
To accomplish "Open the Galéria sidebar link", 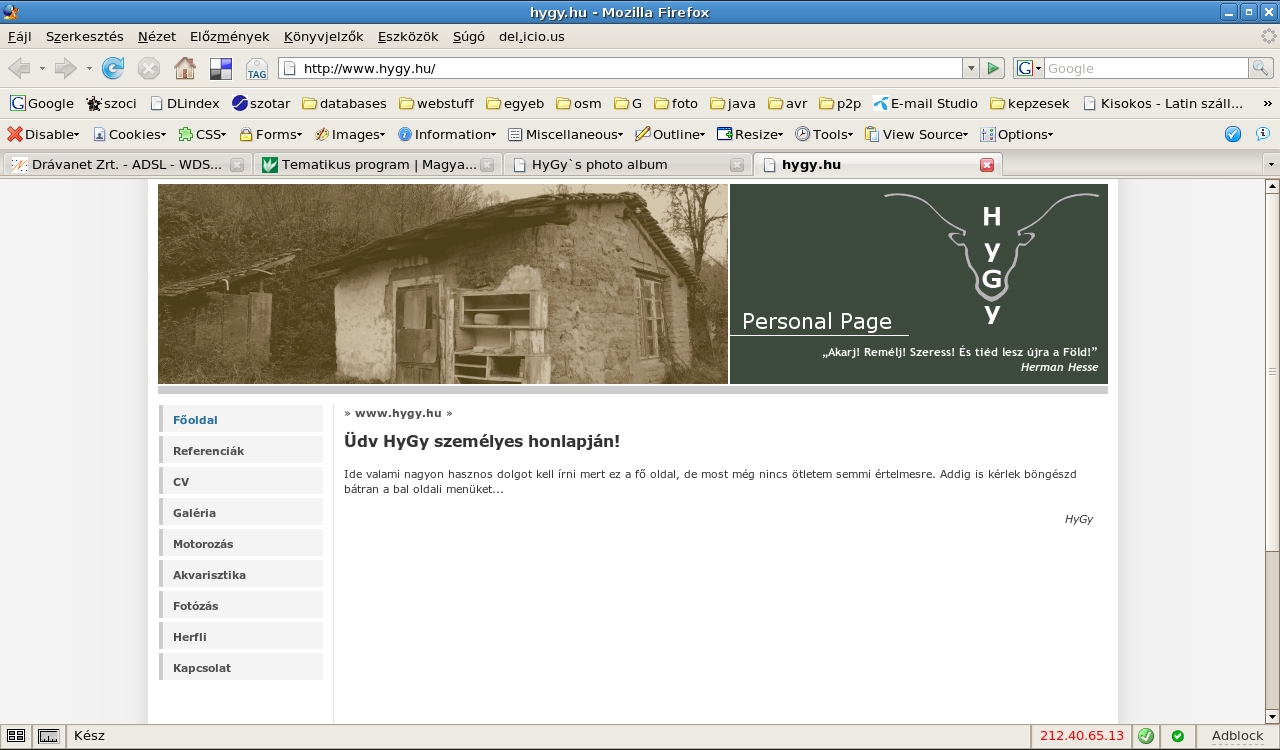I will (x=241, y=513).
